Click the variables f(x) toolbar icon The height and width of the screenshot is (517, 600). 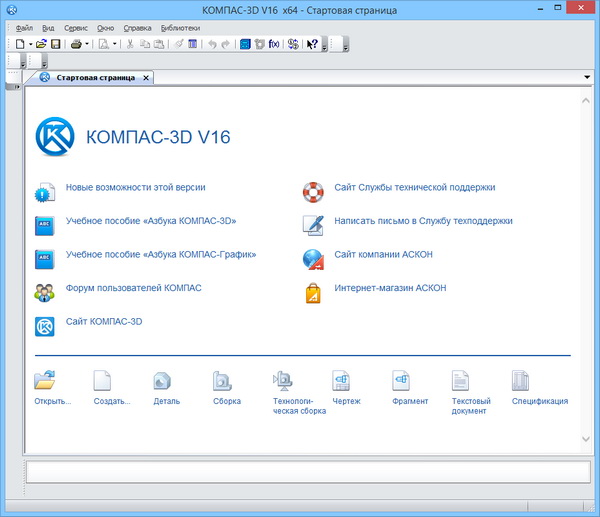(274, 44)
